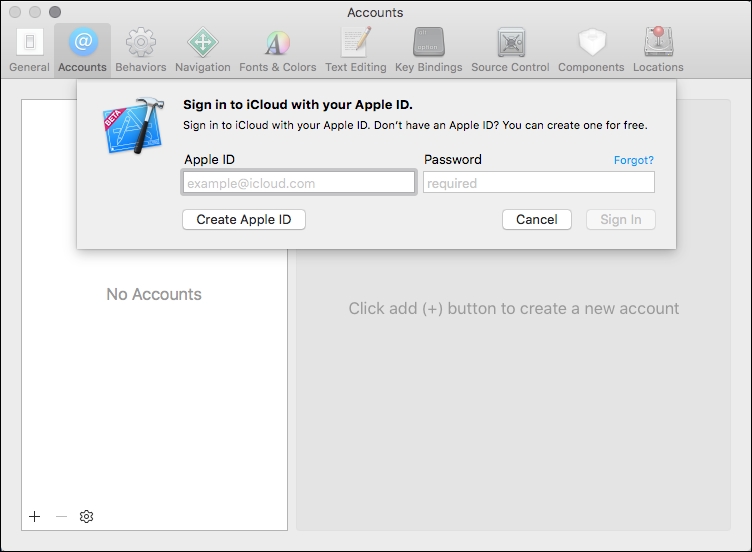Switch to the Locations preferences tab

click(x=658, y=50)
